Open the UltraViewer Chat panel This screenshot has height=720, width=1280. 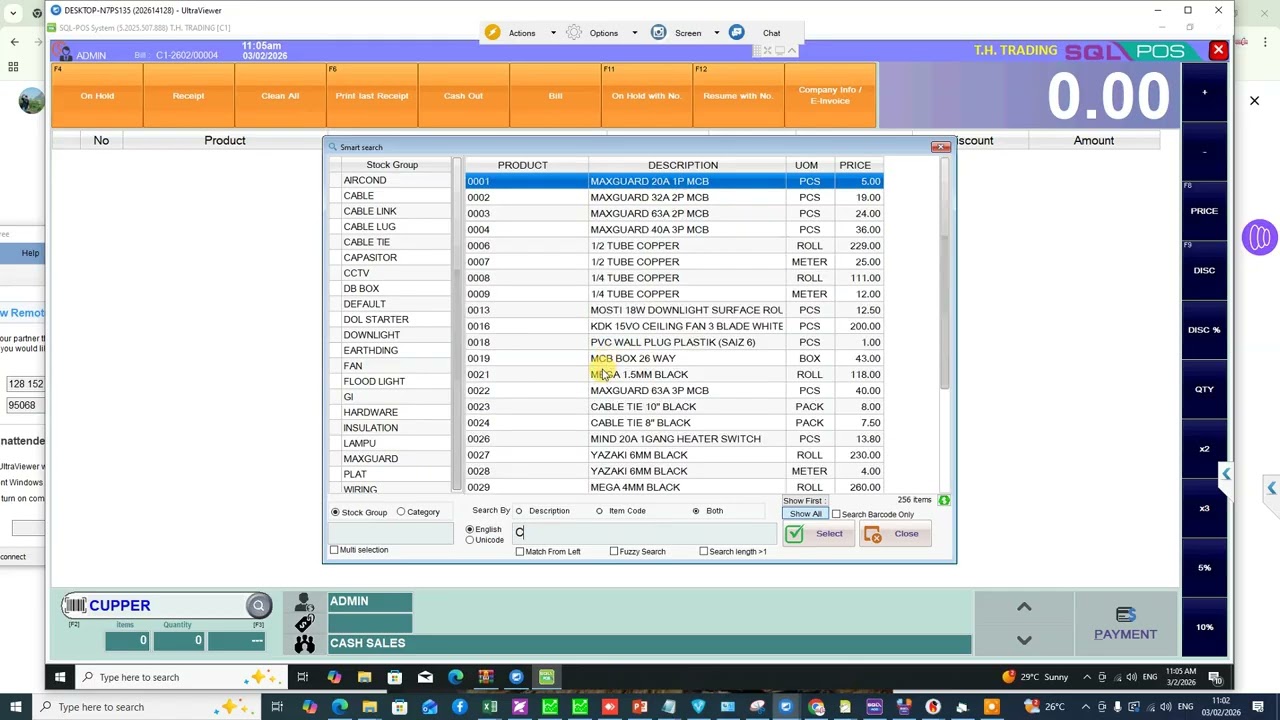[771, 33]
